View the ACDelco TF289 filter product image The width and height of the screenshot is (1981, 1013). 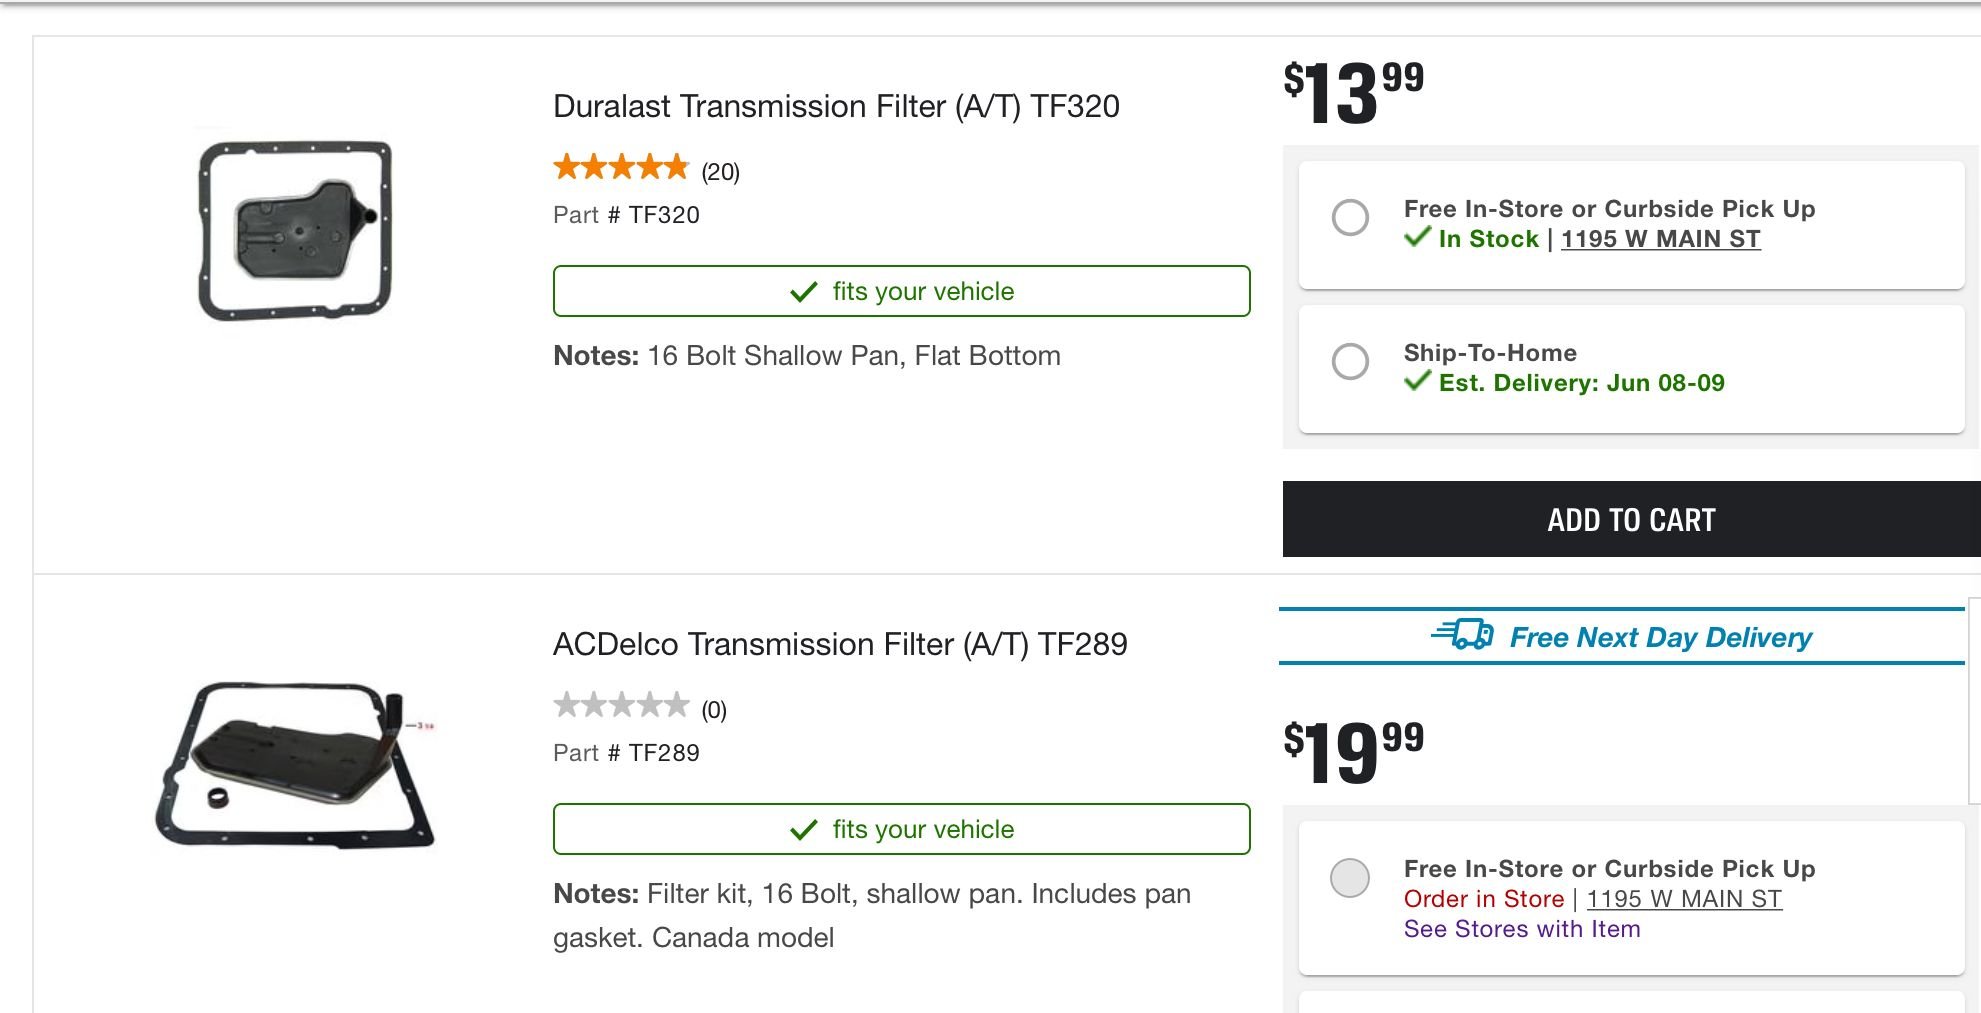click(295, 765)
